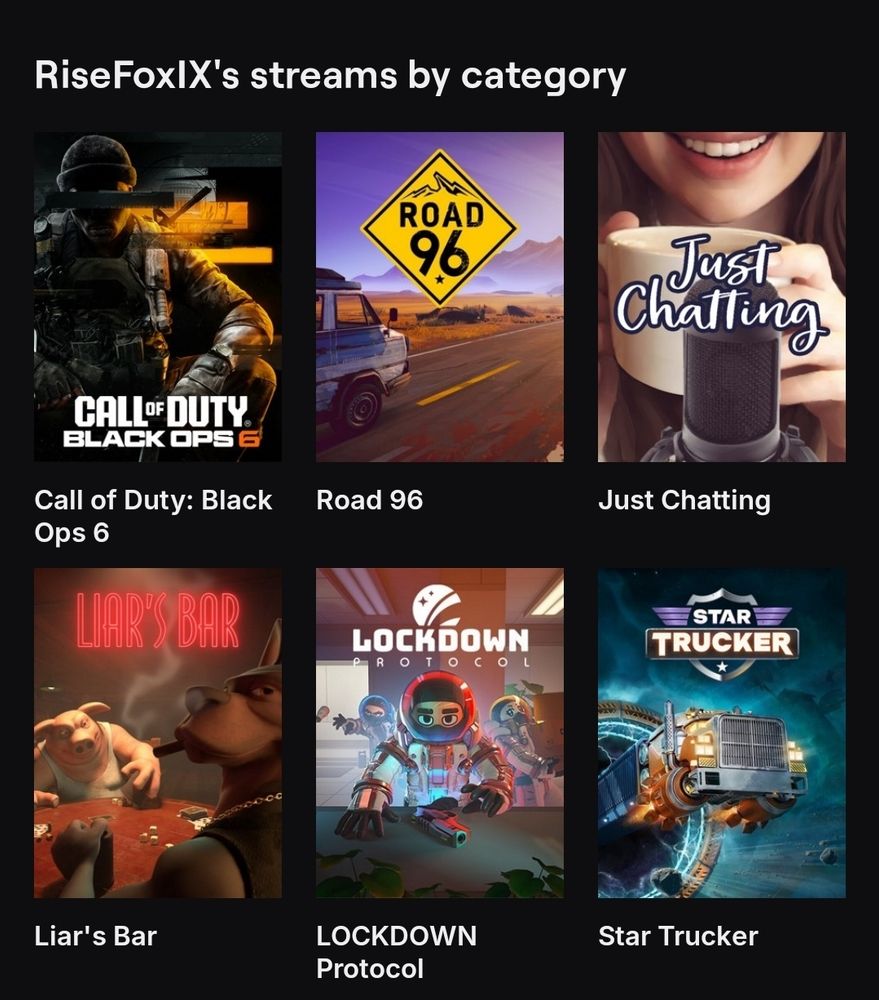
Task: Click the 'Star Trucker' title text
Action: click(678, 936)
